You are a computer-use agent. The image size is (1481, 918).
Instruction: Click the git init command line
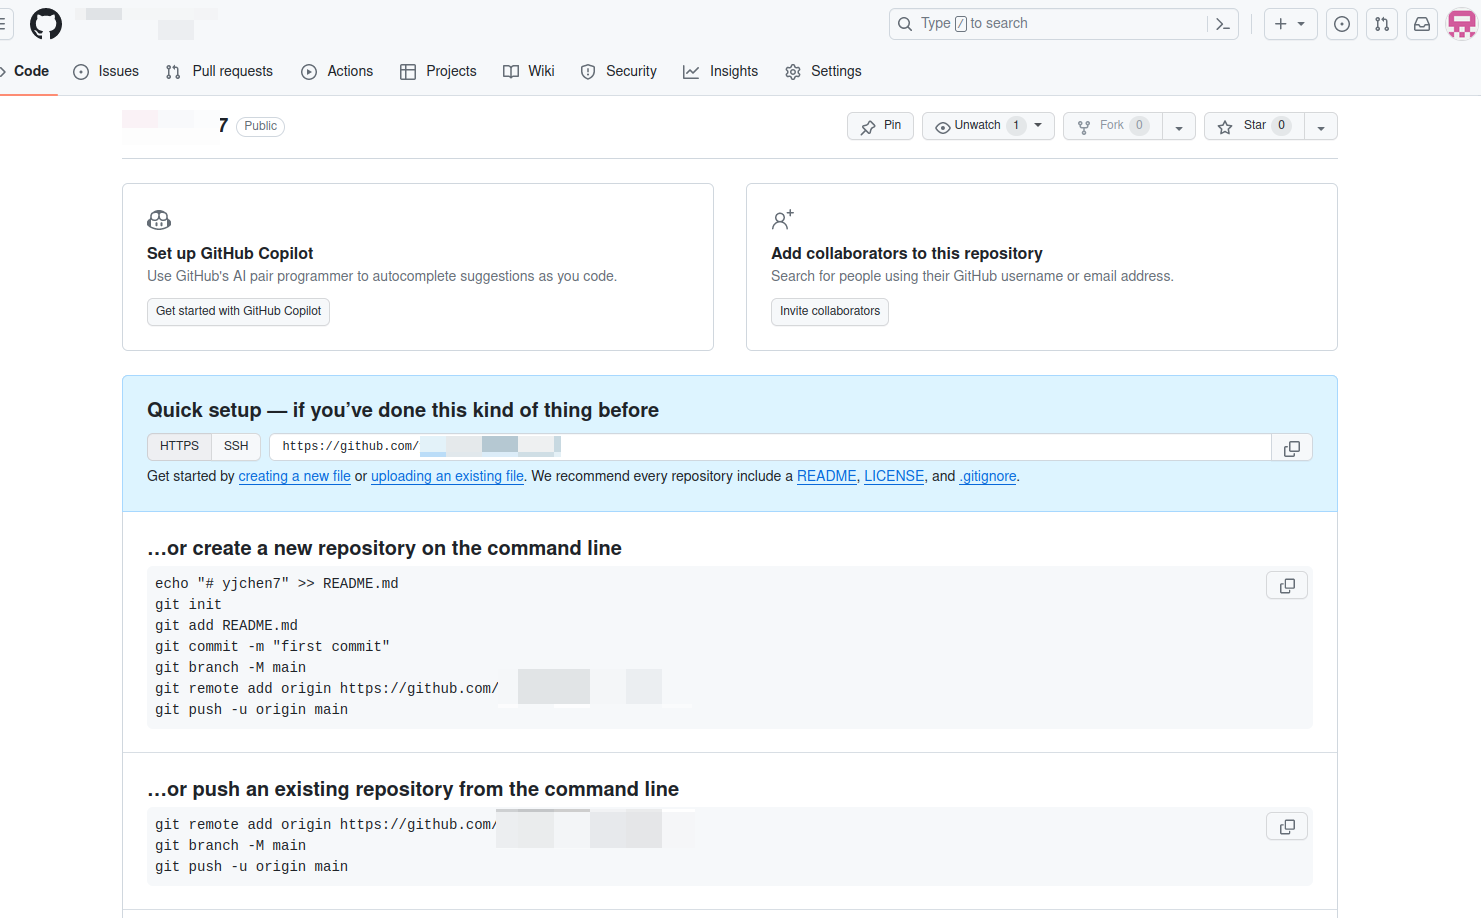(x=188, y=604)
